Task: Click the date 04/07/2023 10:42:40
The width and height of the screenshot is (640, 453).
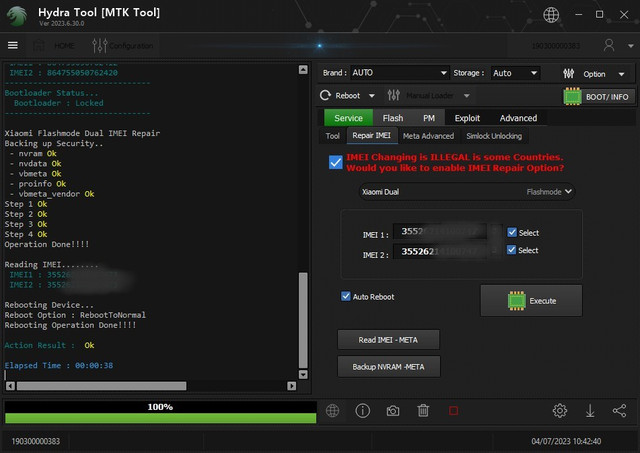Action: coord(566,441)
